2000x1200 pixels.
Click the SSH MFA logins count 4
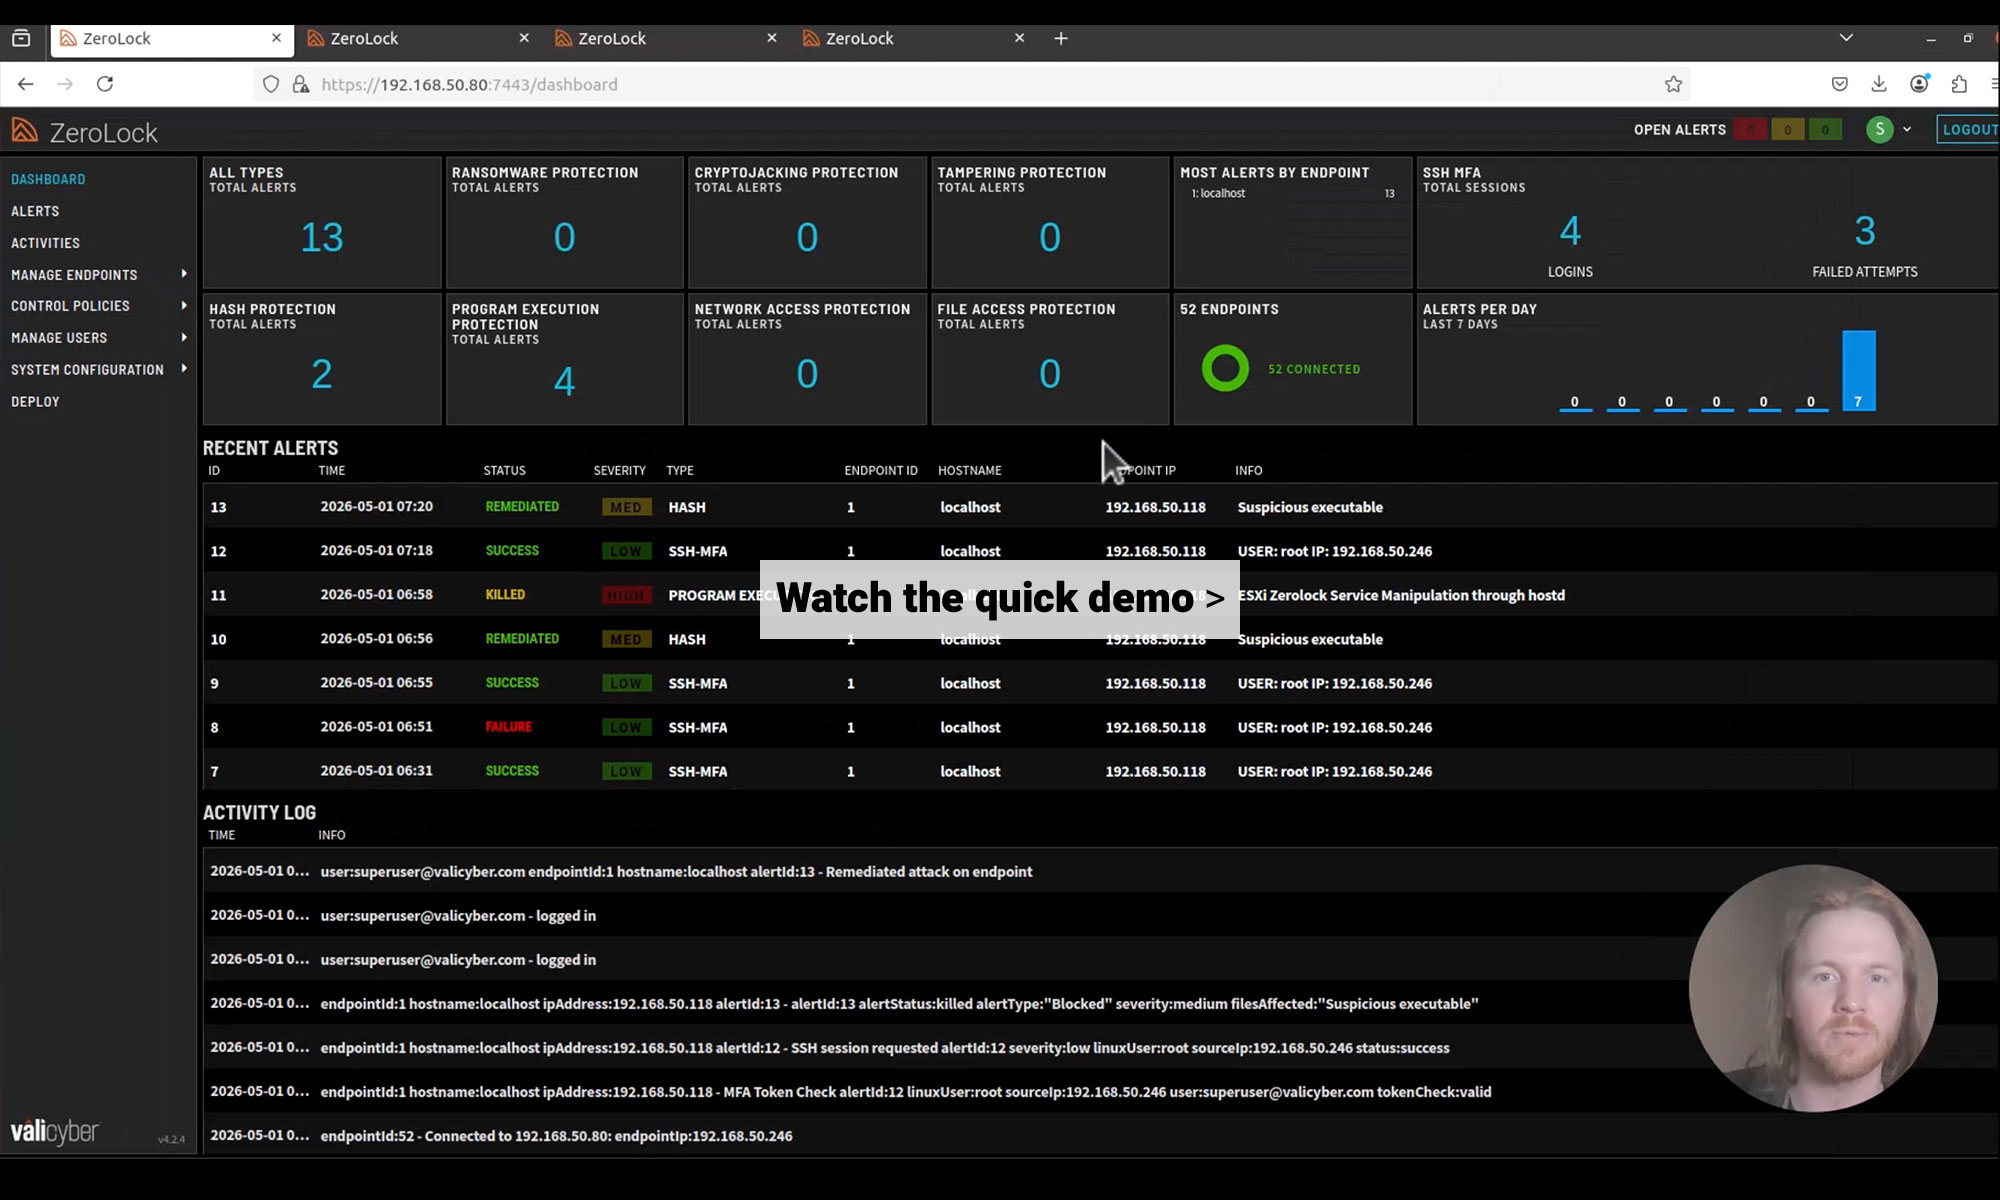pos(1570,231)
